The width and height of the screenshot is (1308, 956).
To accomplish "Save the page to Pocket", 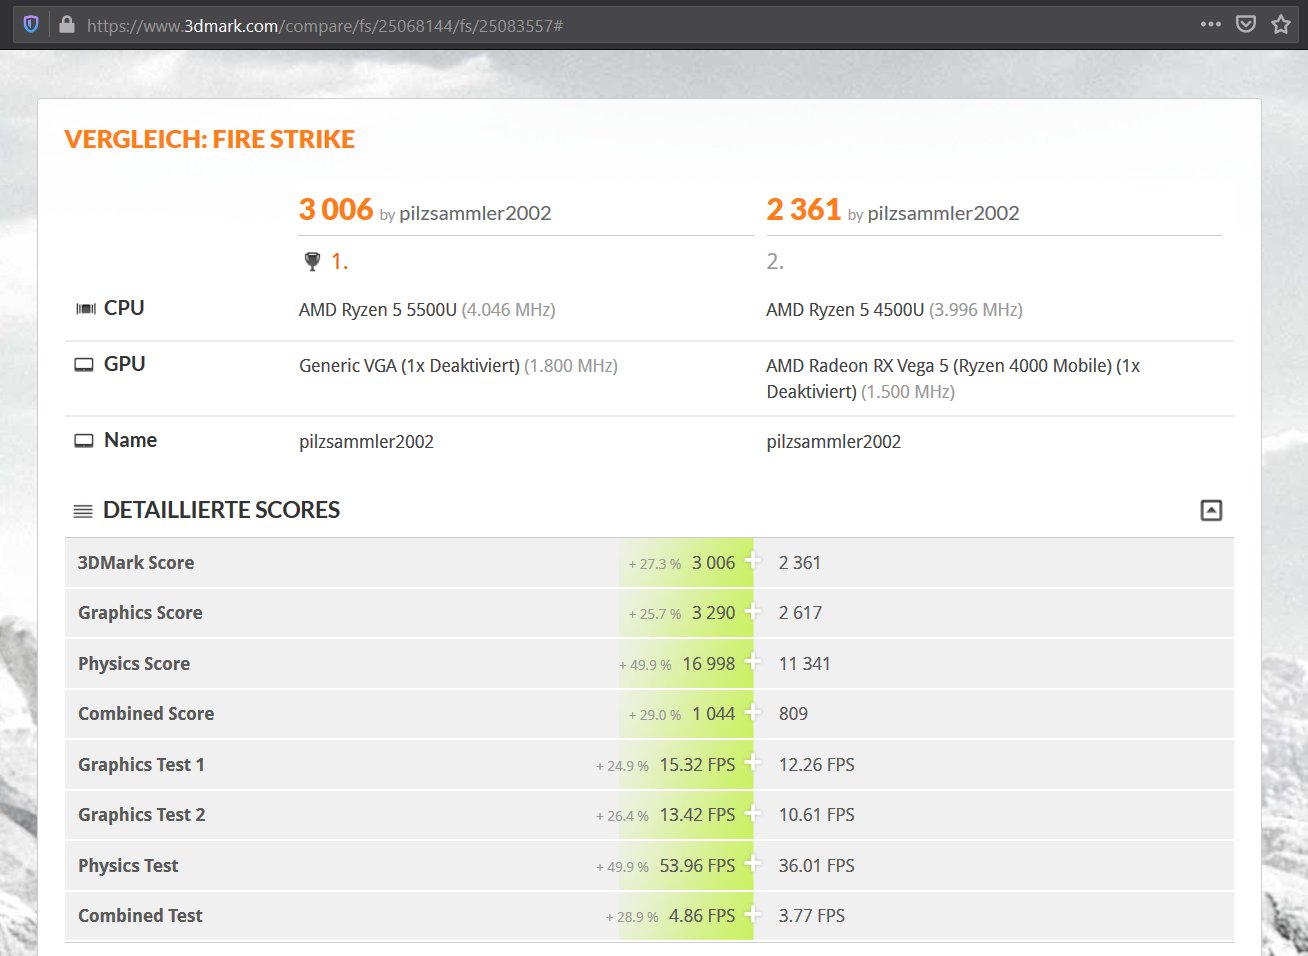I will [1245, 25].
